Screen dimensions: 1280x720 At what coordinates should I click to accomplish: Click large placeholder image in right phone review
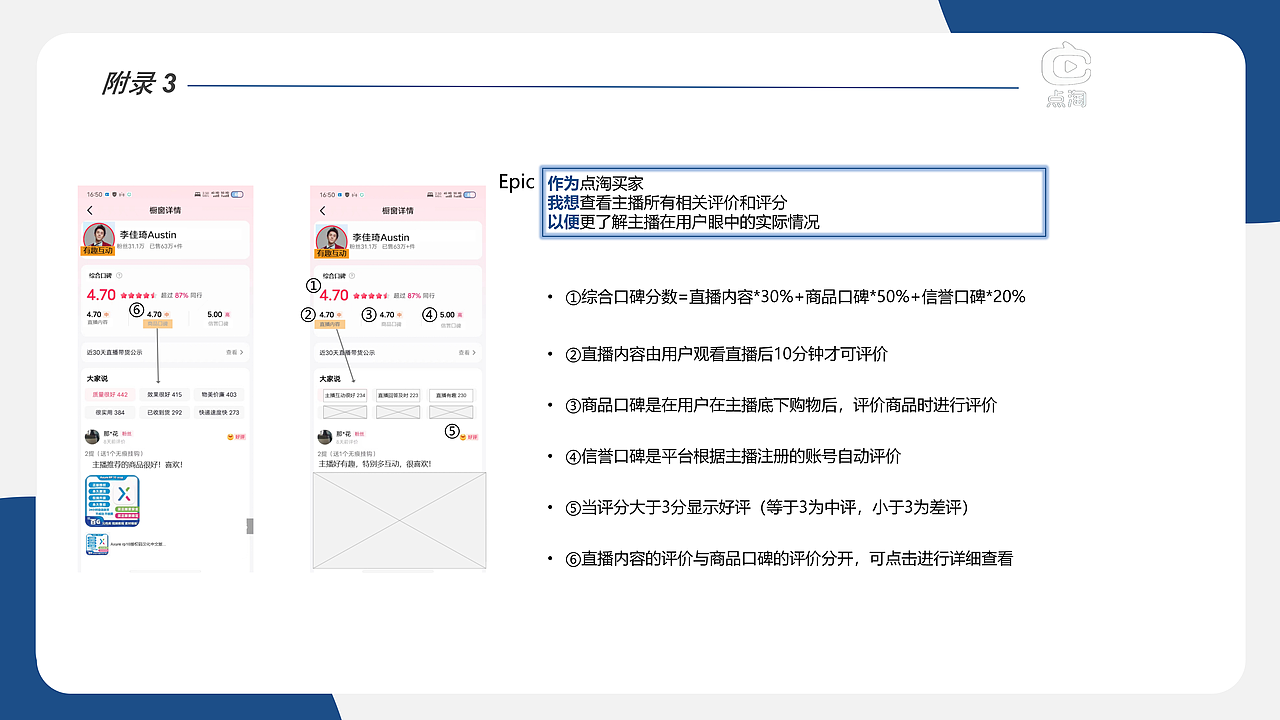click(399, 521)
